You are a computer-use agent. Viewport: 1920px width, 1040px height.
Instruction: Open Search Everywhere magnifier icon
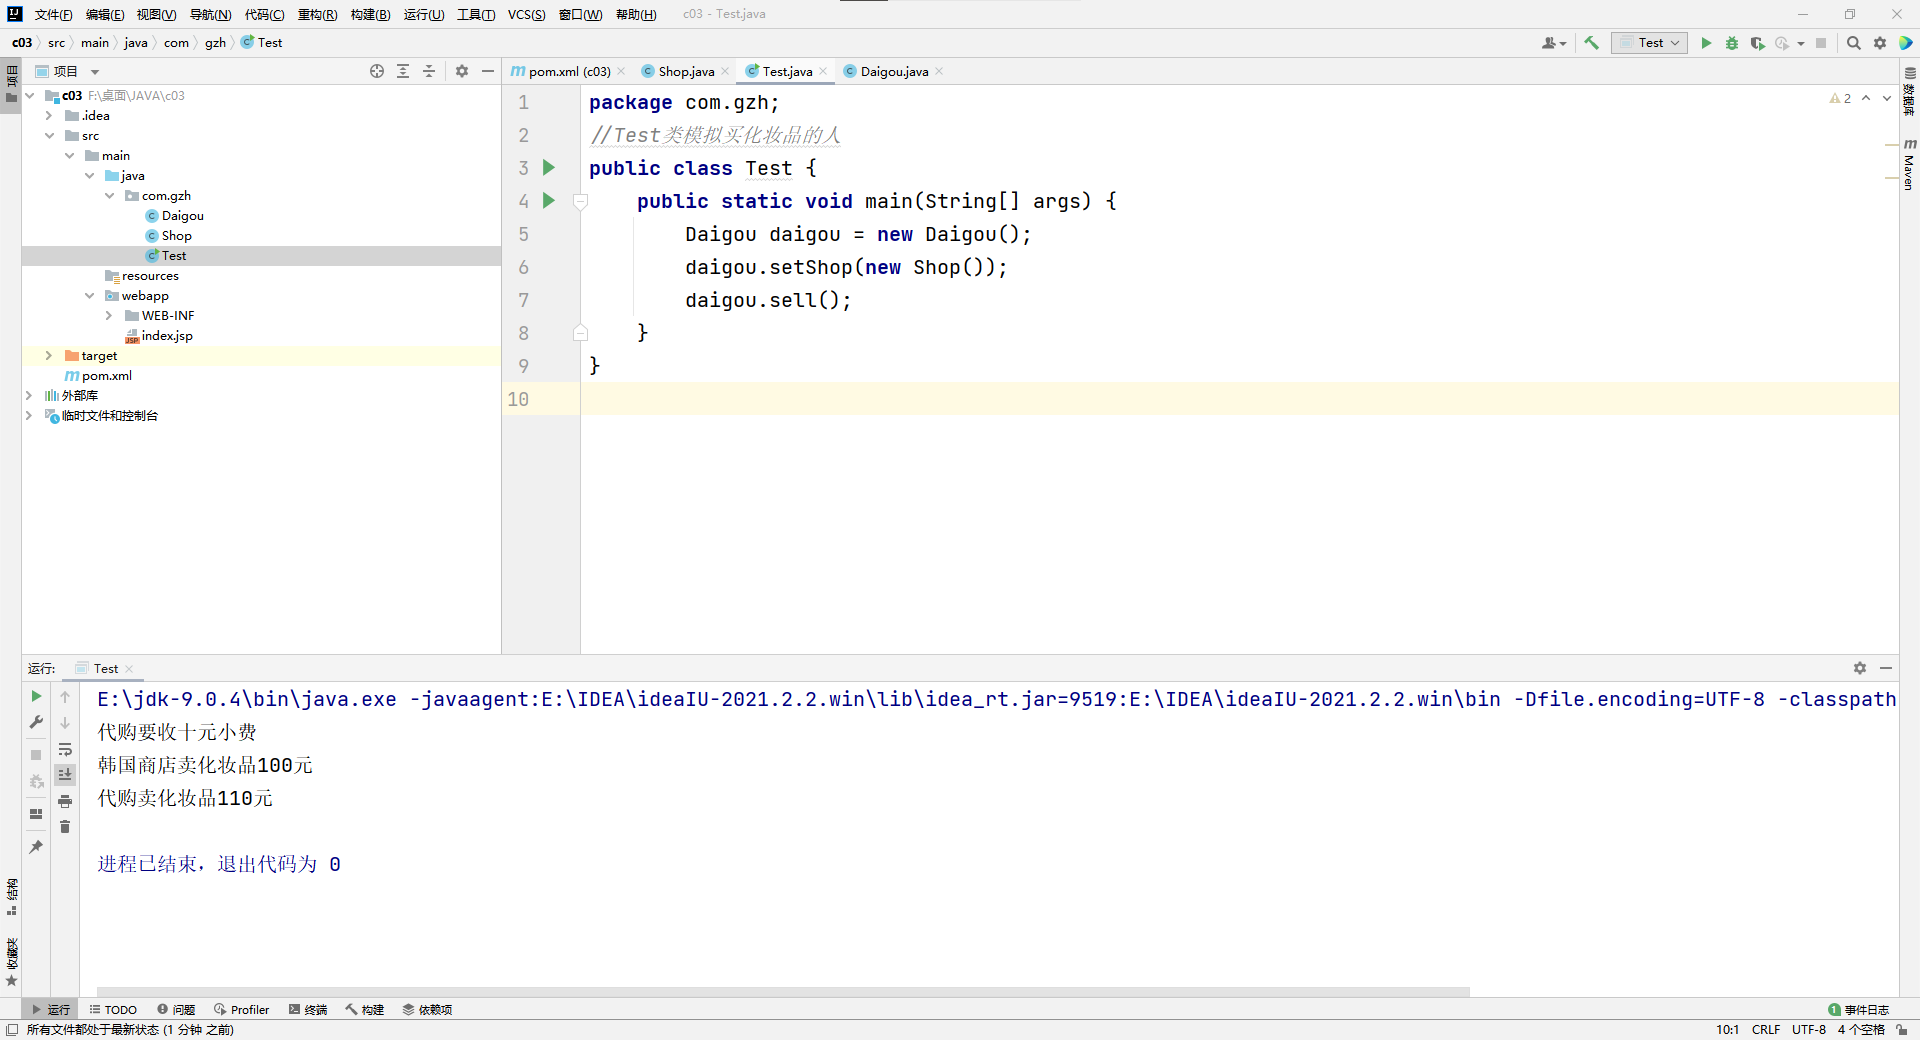[x=1854, y=43]
